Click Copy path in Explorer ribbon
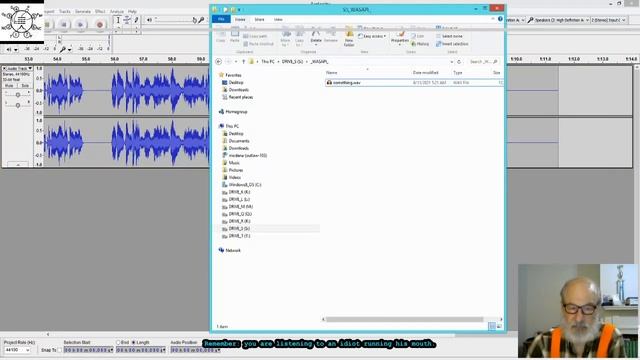640x360 pixels. pyautogui.click(x=255, y=36)
